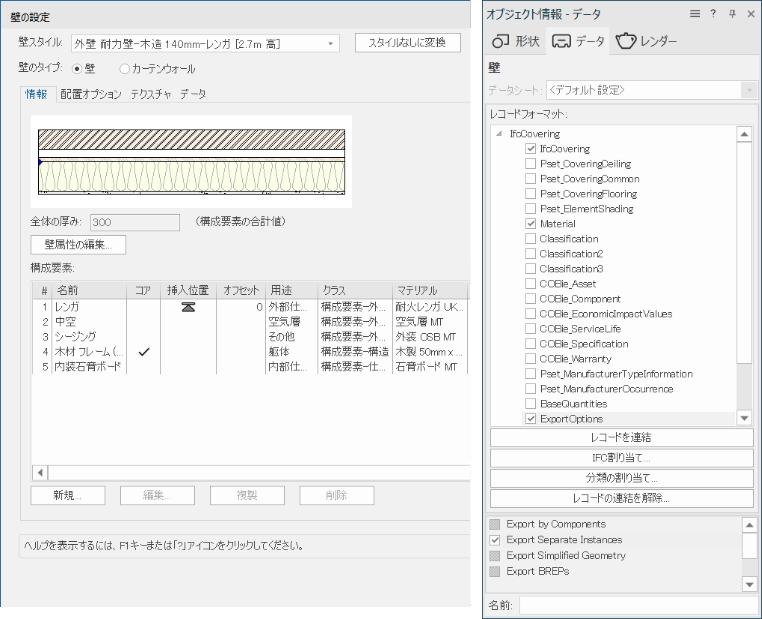Collapse the IfcCovering tree node
The height and width of the screenshot is (619, 762).
click(x=498, y=134)
